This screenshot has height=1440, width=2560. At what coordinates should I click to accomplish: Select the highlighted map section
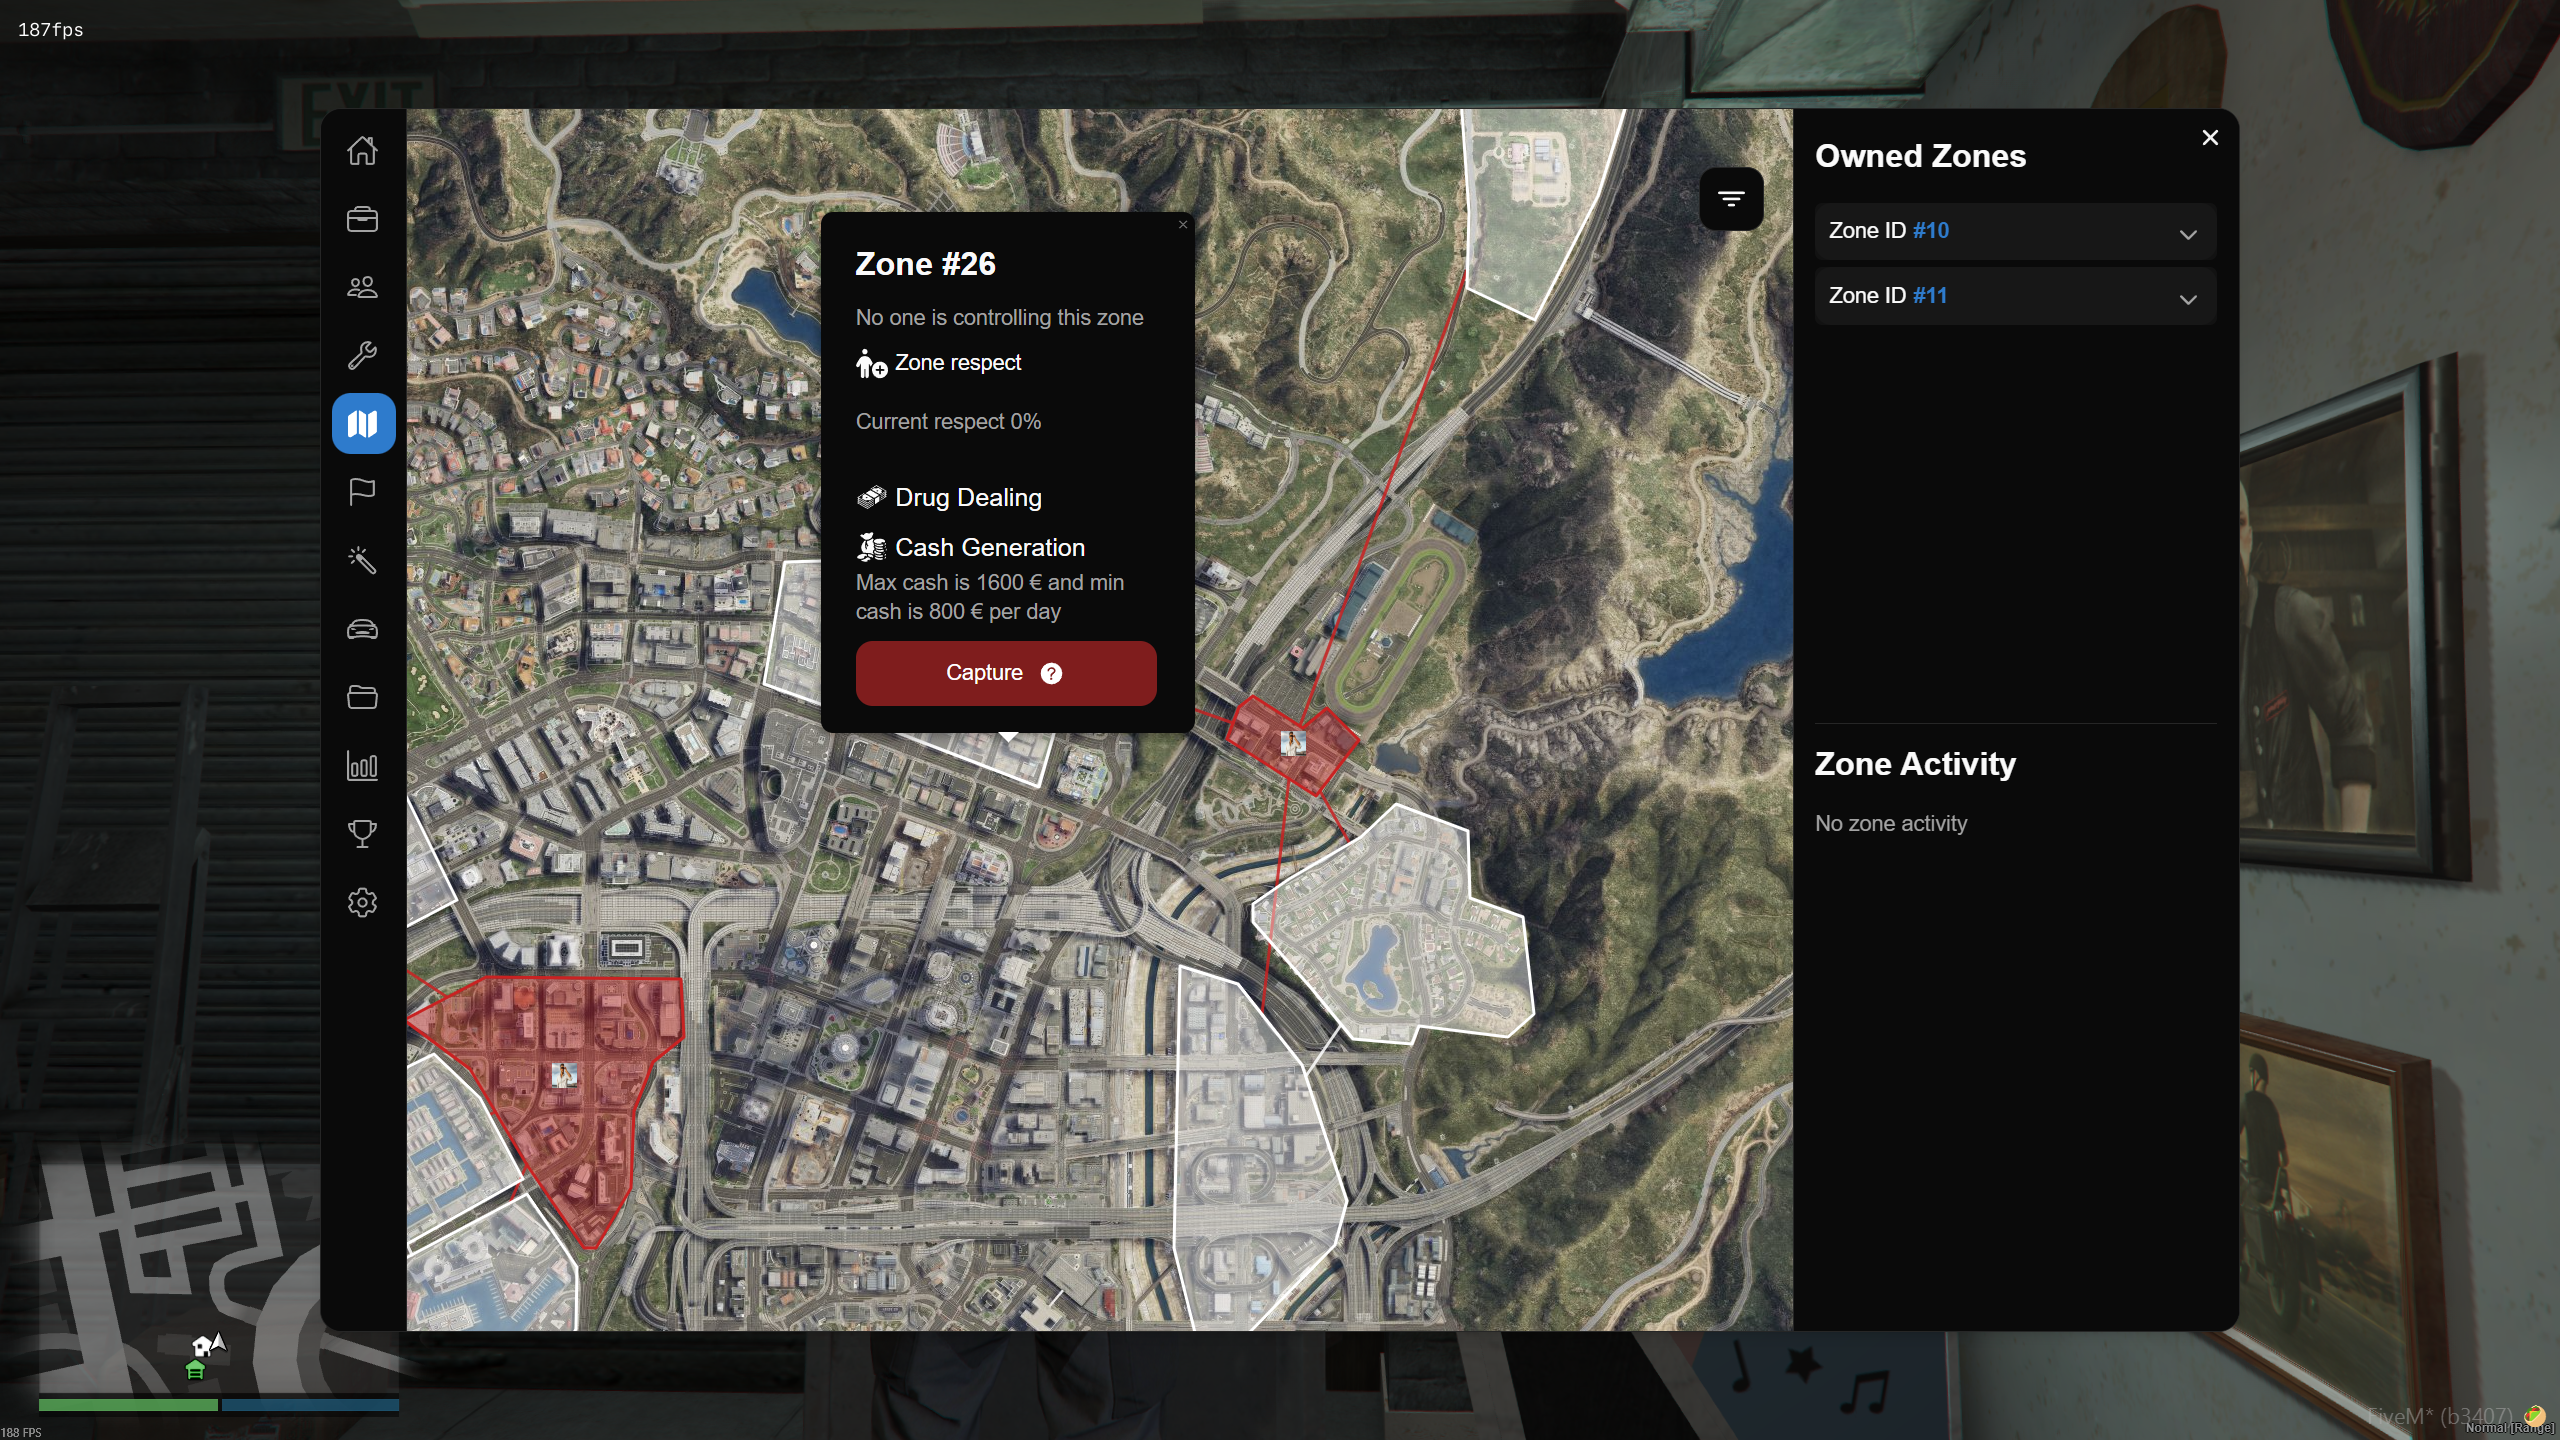pos(362,423)
